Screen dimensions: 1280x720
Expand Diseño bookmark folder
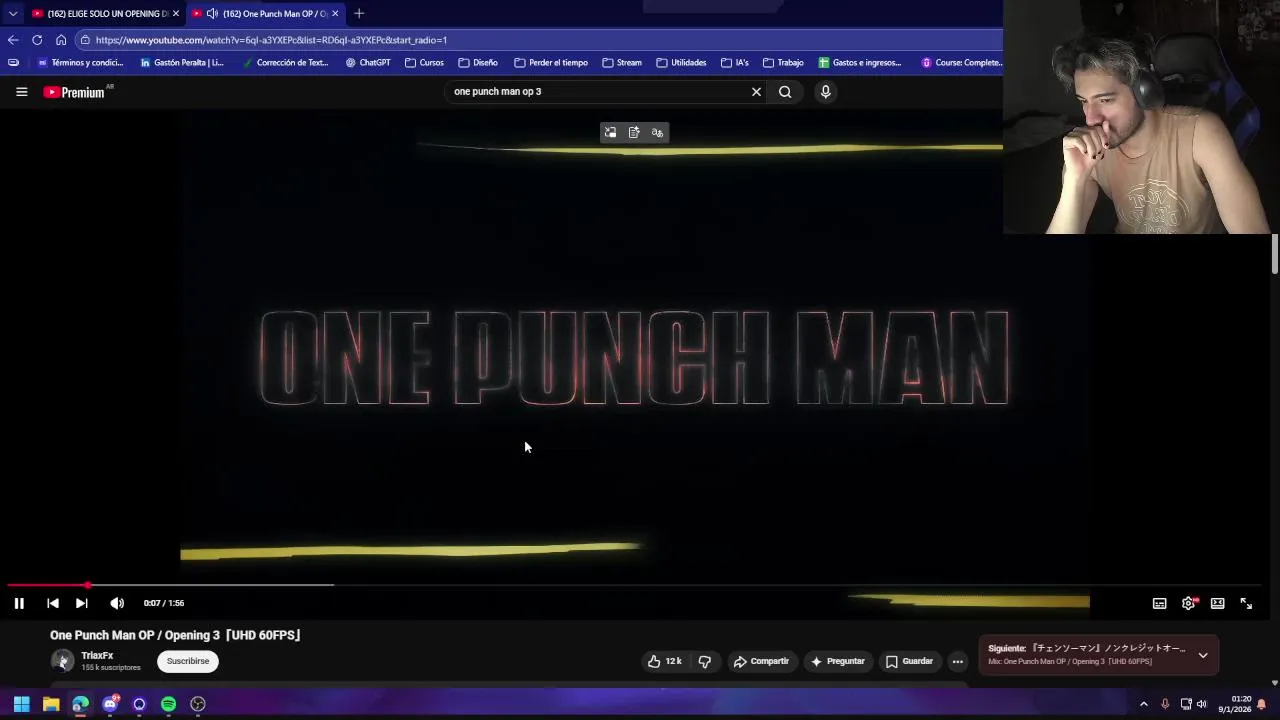click(478, 62)
